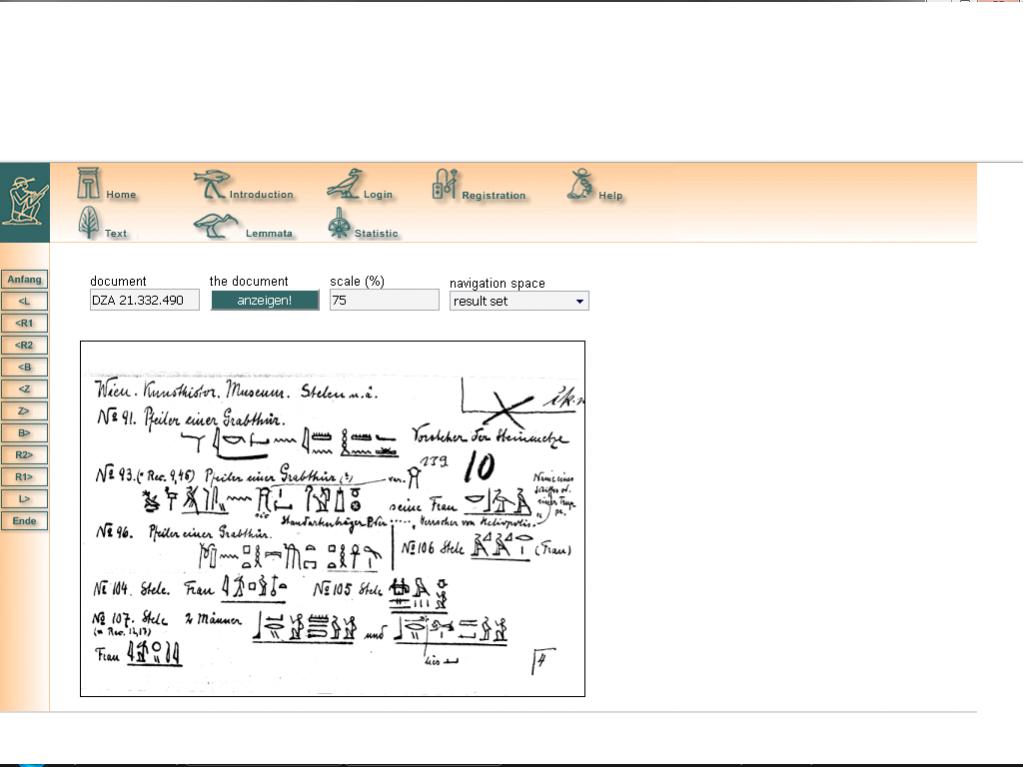Open Registration using its hieroglyph icon
The image size is (1023, 767).
445,185
